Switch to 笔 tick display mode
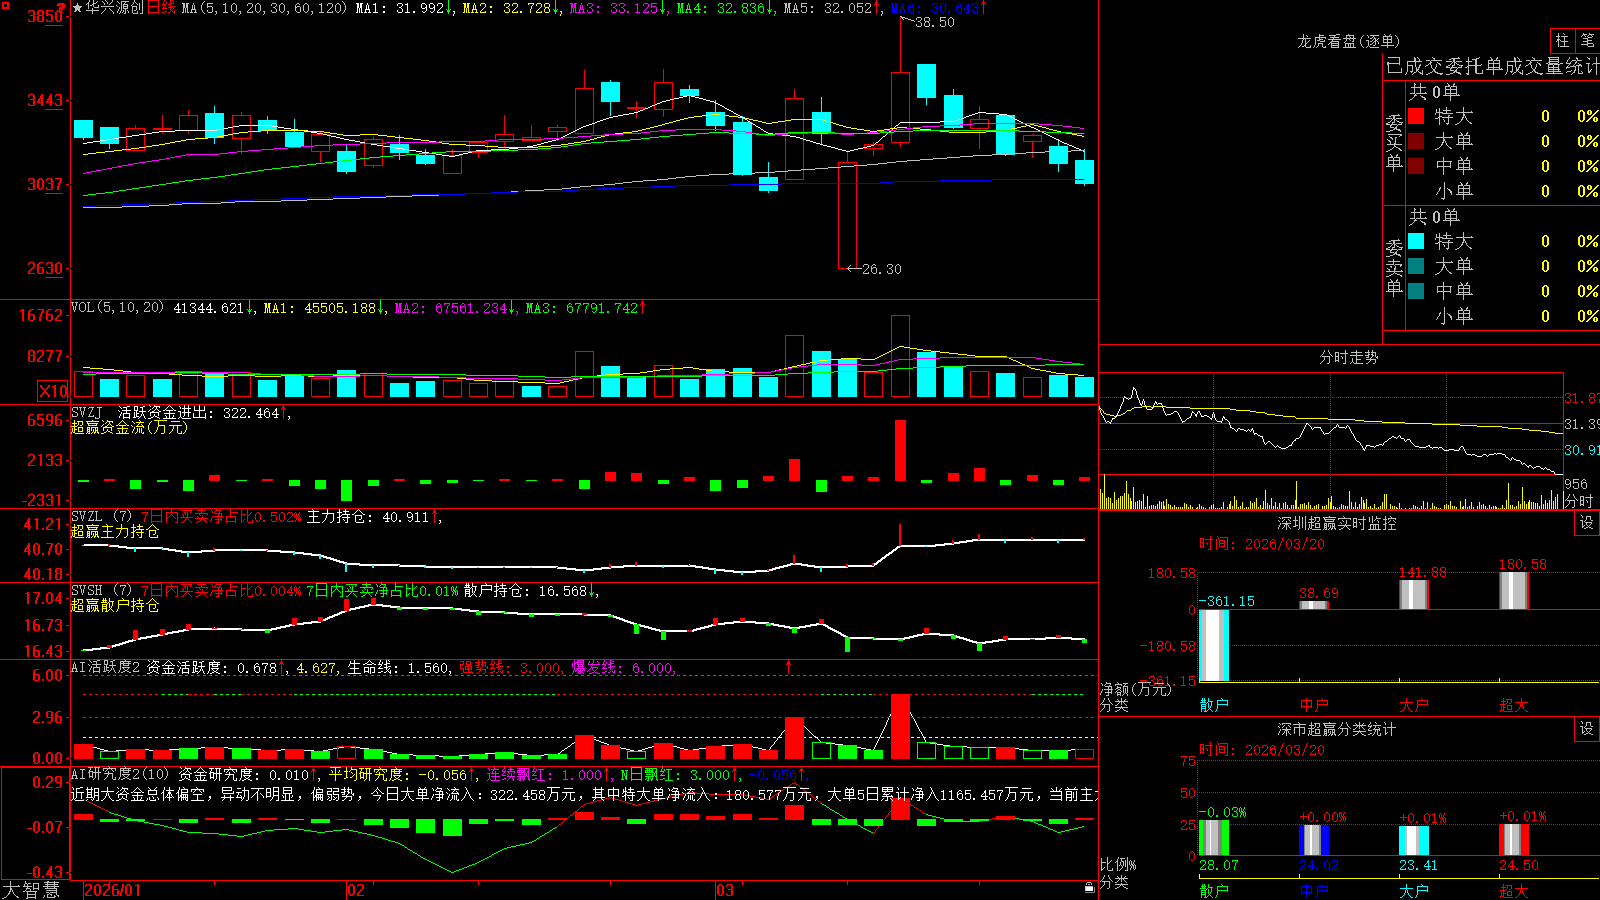Viewport: 1600px width, 900px height. click(1588, 40)
